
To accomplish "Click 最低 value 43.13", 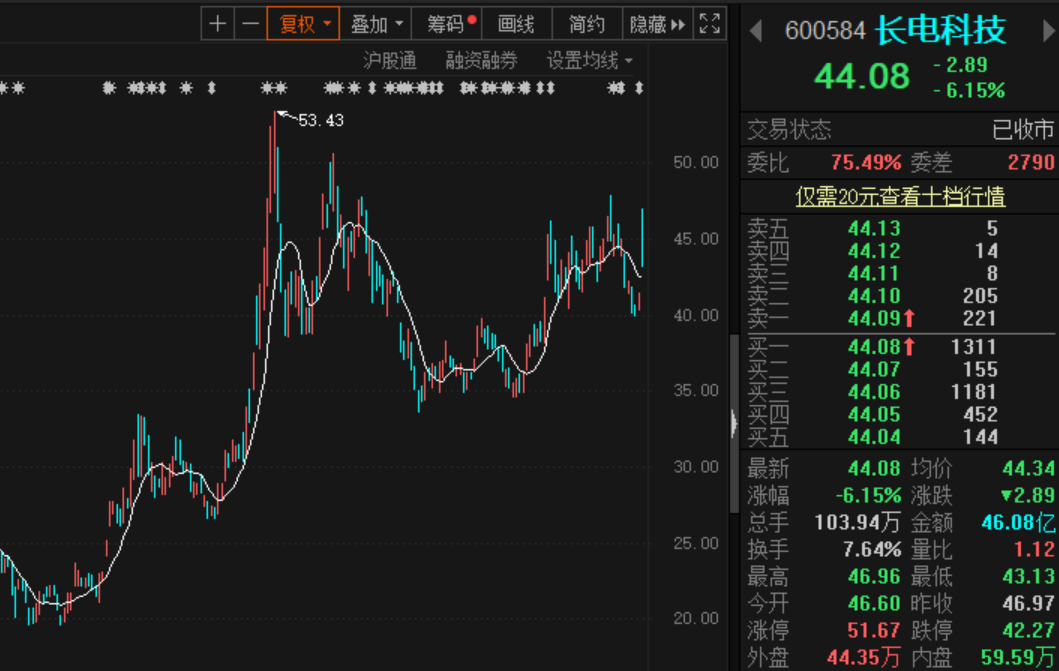I will click(x=1029, y=576).
